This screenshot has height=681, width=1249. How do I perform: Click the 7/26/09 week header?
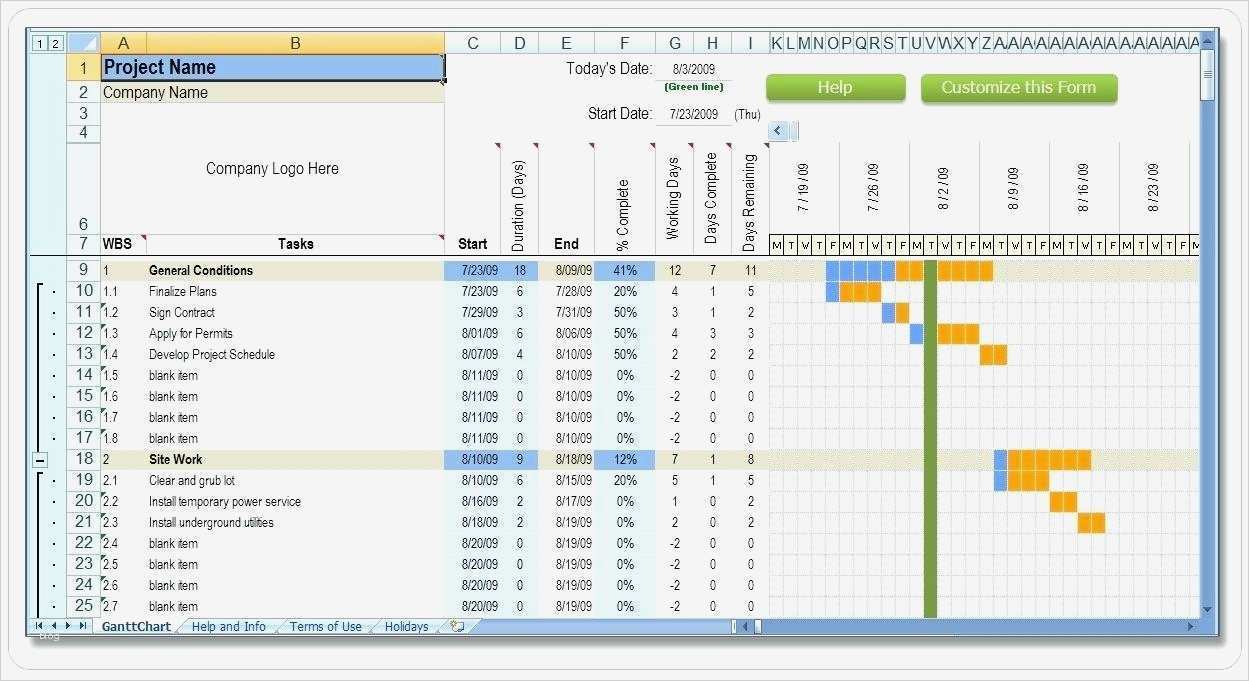coord(874,187)
